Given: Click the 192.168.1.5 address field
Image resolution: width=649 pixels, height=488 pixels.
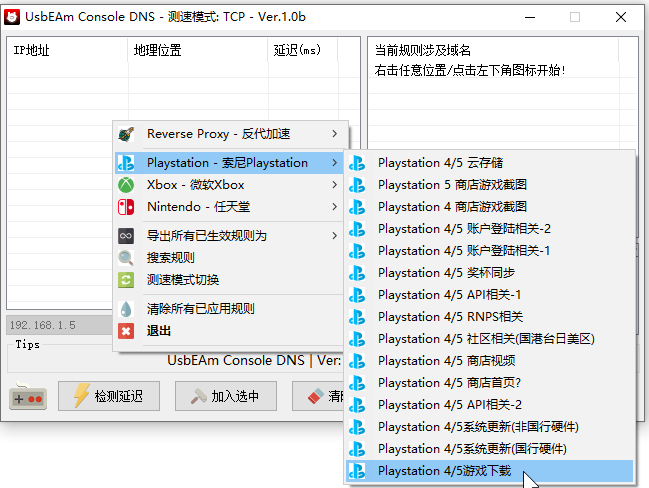Looking at the screenshot, I should 60,325.
